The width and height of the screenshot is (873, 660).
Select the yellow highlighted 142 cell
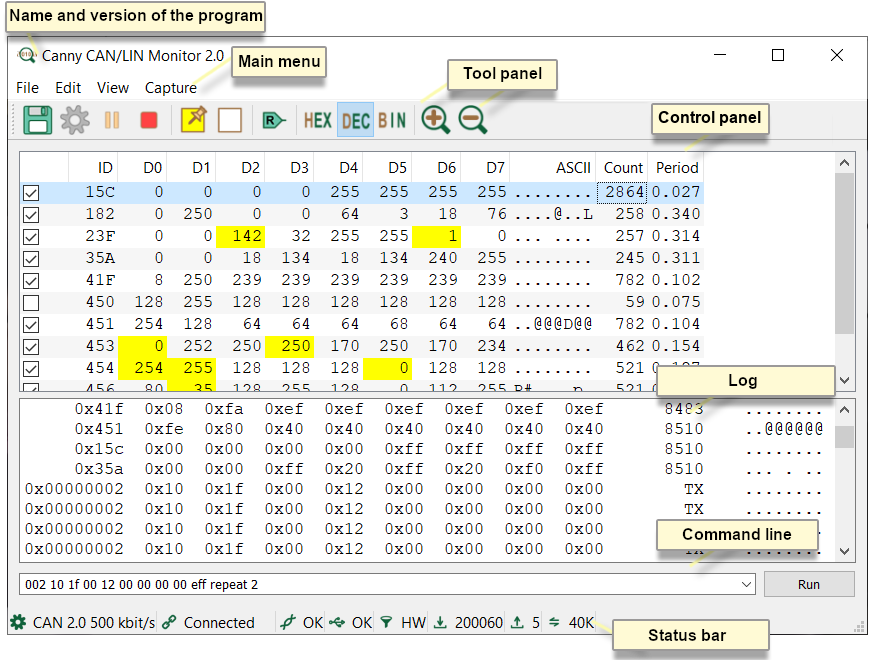pyautogui.click(x=240, y=236)
